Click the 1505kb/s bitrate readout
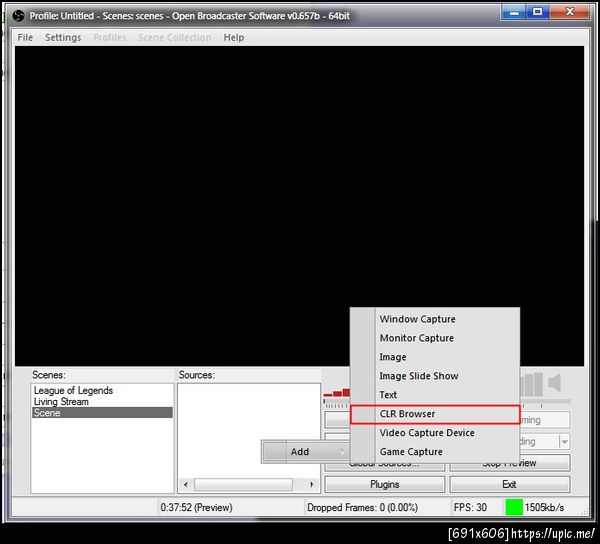Image resolution: width=600 pixels, height=544 pixels. pyautogui.click(x=545, y=508)
